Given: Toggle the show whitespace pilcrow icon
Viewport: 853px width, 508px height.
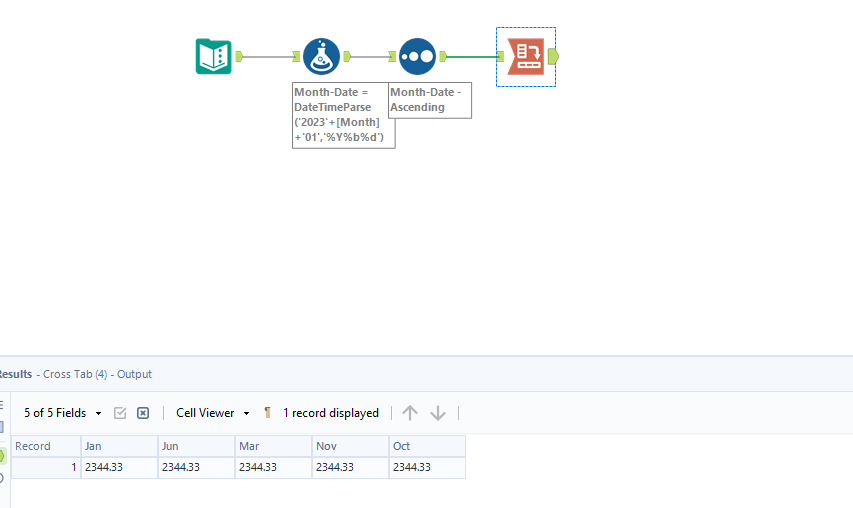Looking at the screenshot, I should [x=267, y=413].
